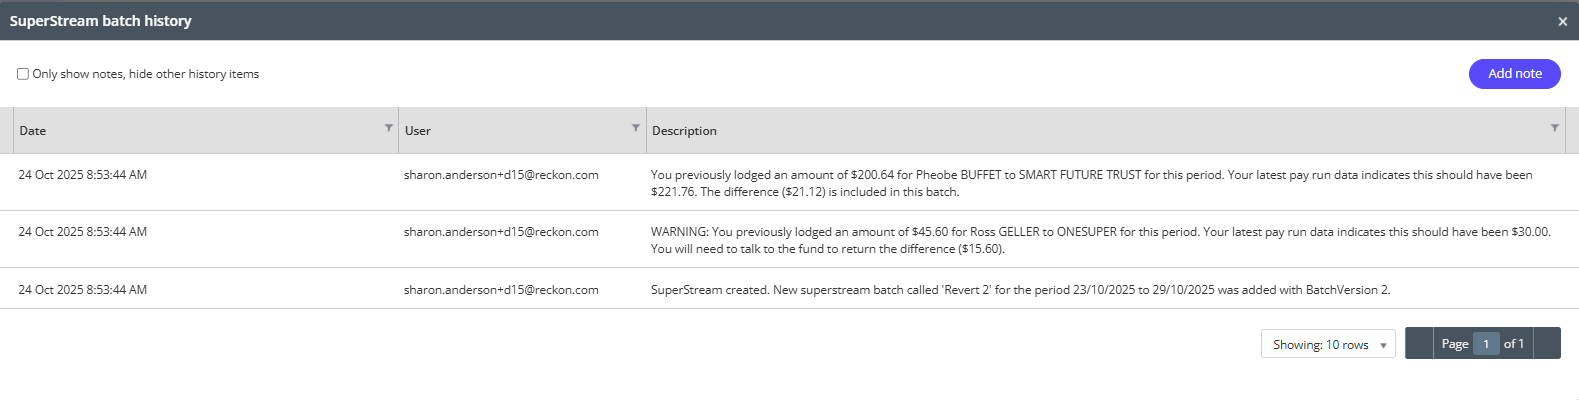The width and height of the screenshot is (1579, 400).
Task: Open the Description column filter icon
Action: pos(1554,128)
